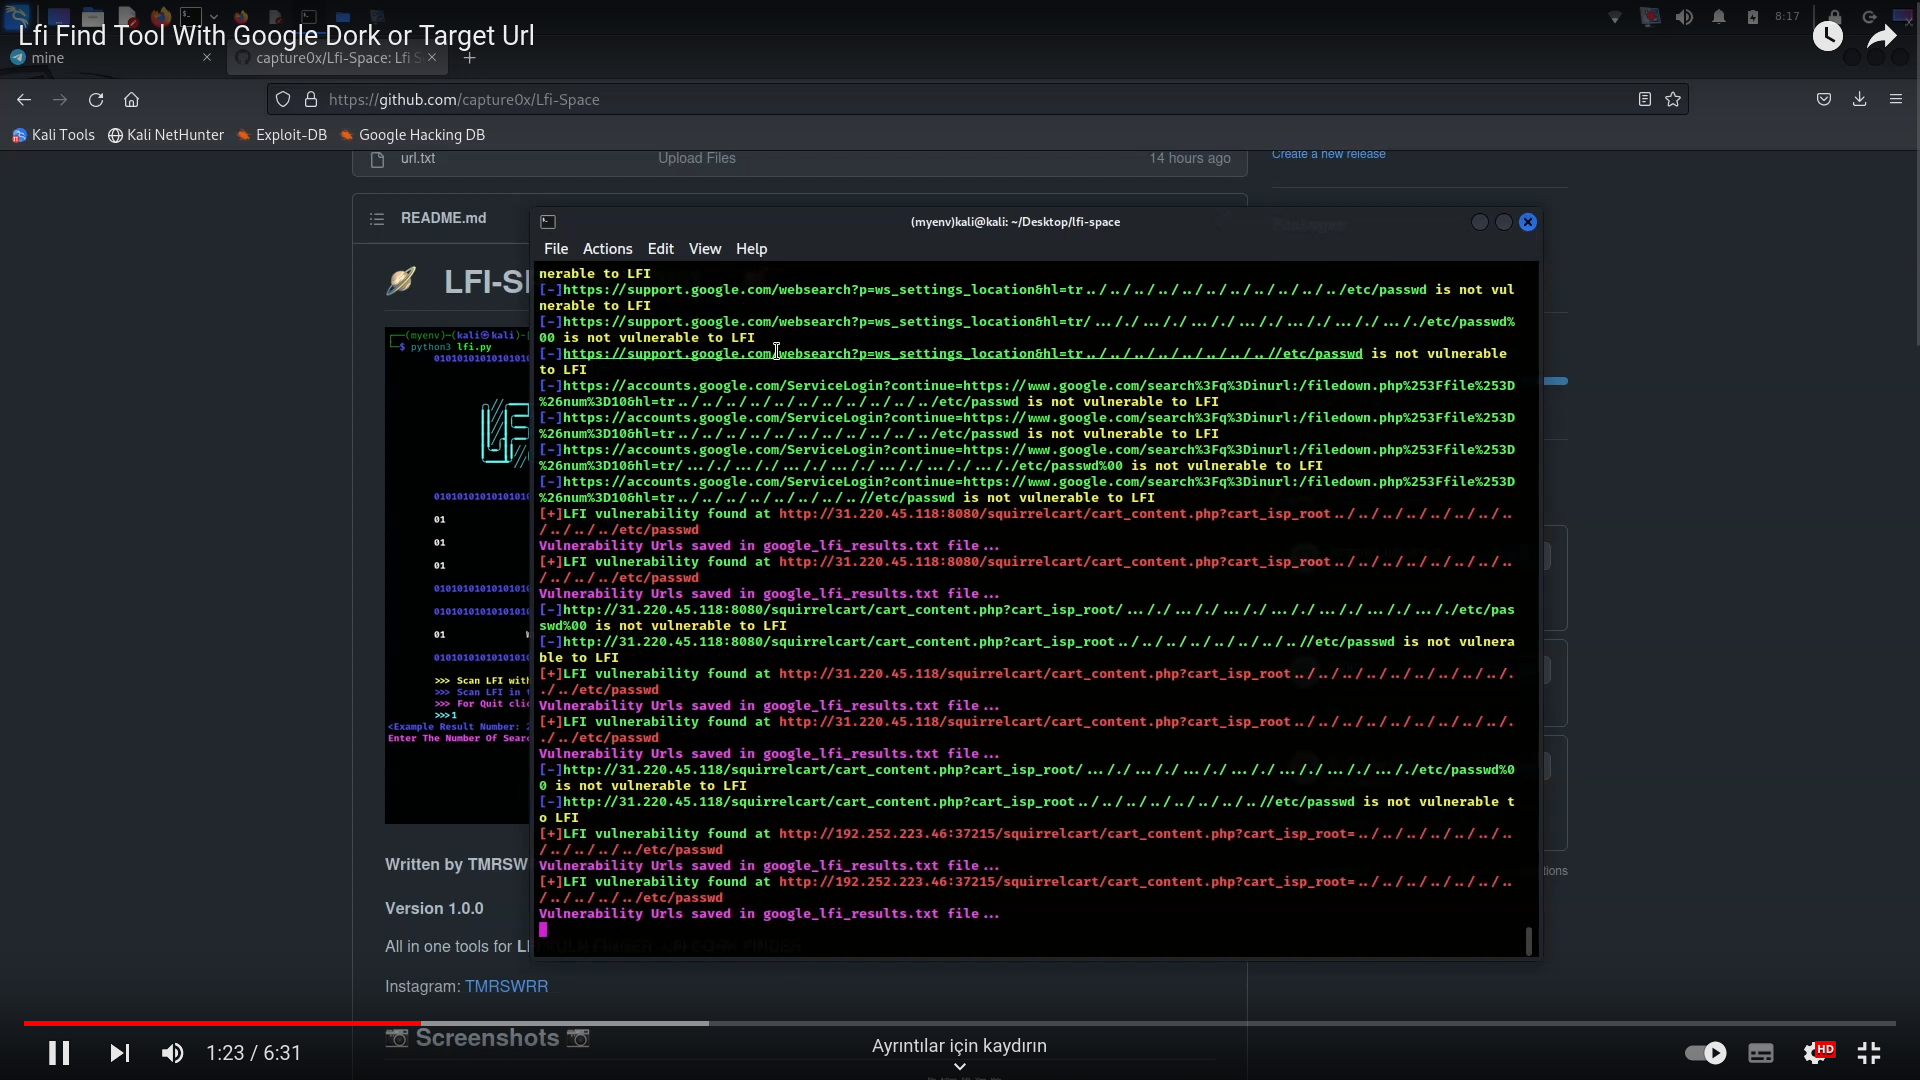The height and width of the screenshot is (1080, 1920).
Task: Open the terminal Edit menu
Action: pyautogui.click(x=661, y=249)
